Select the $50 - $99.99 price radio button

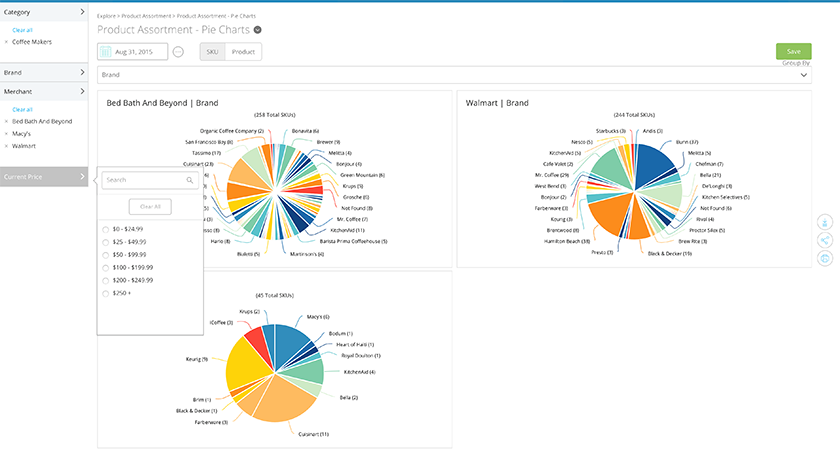coord(106,255)
